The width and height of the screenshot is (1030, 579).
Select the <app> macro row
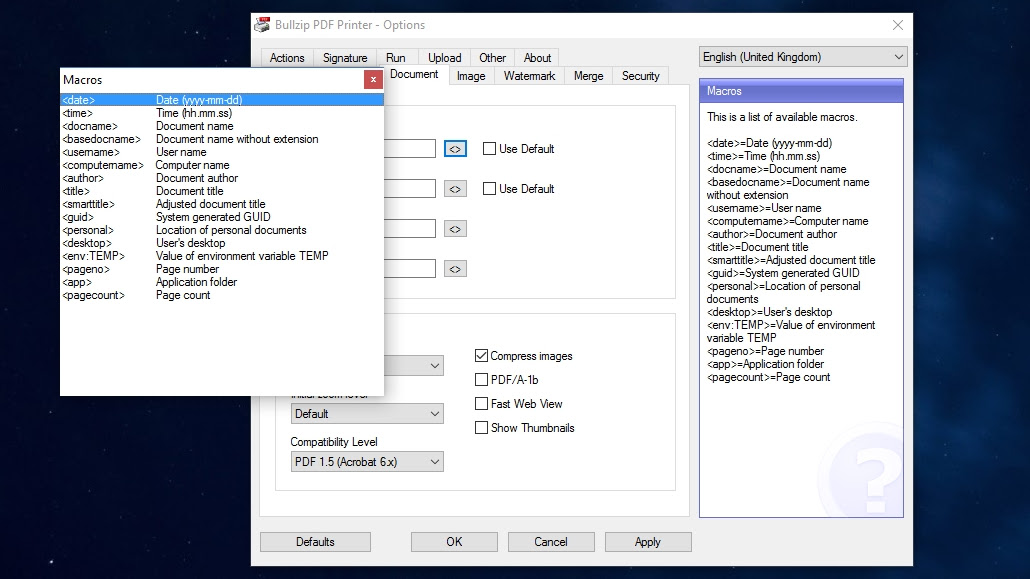222,282
